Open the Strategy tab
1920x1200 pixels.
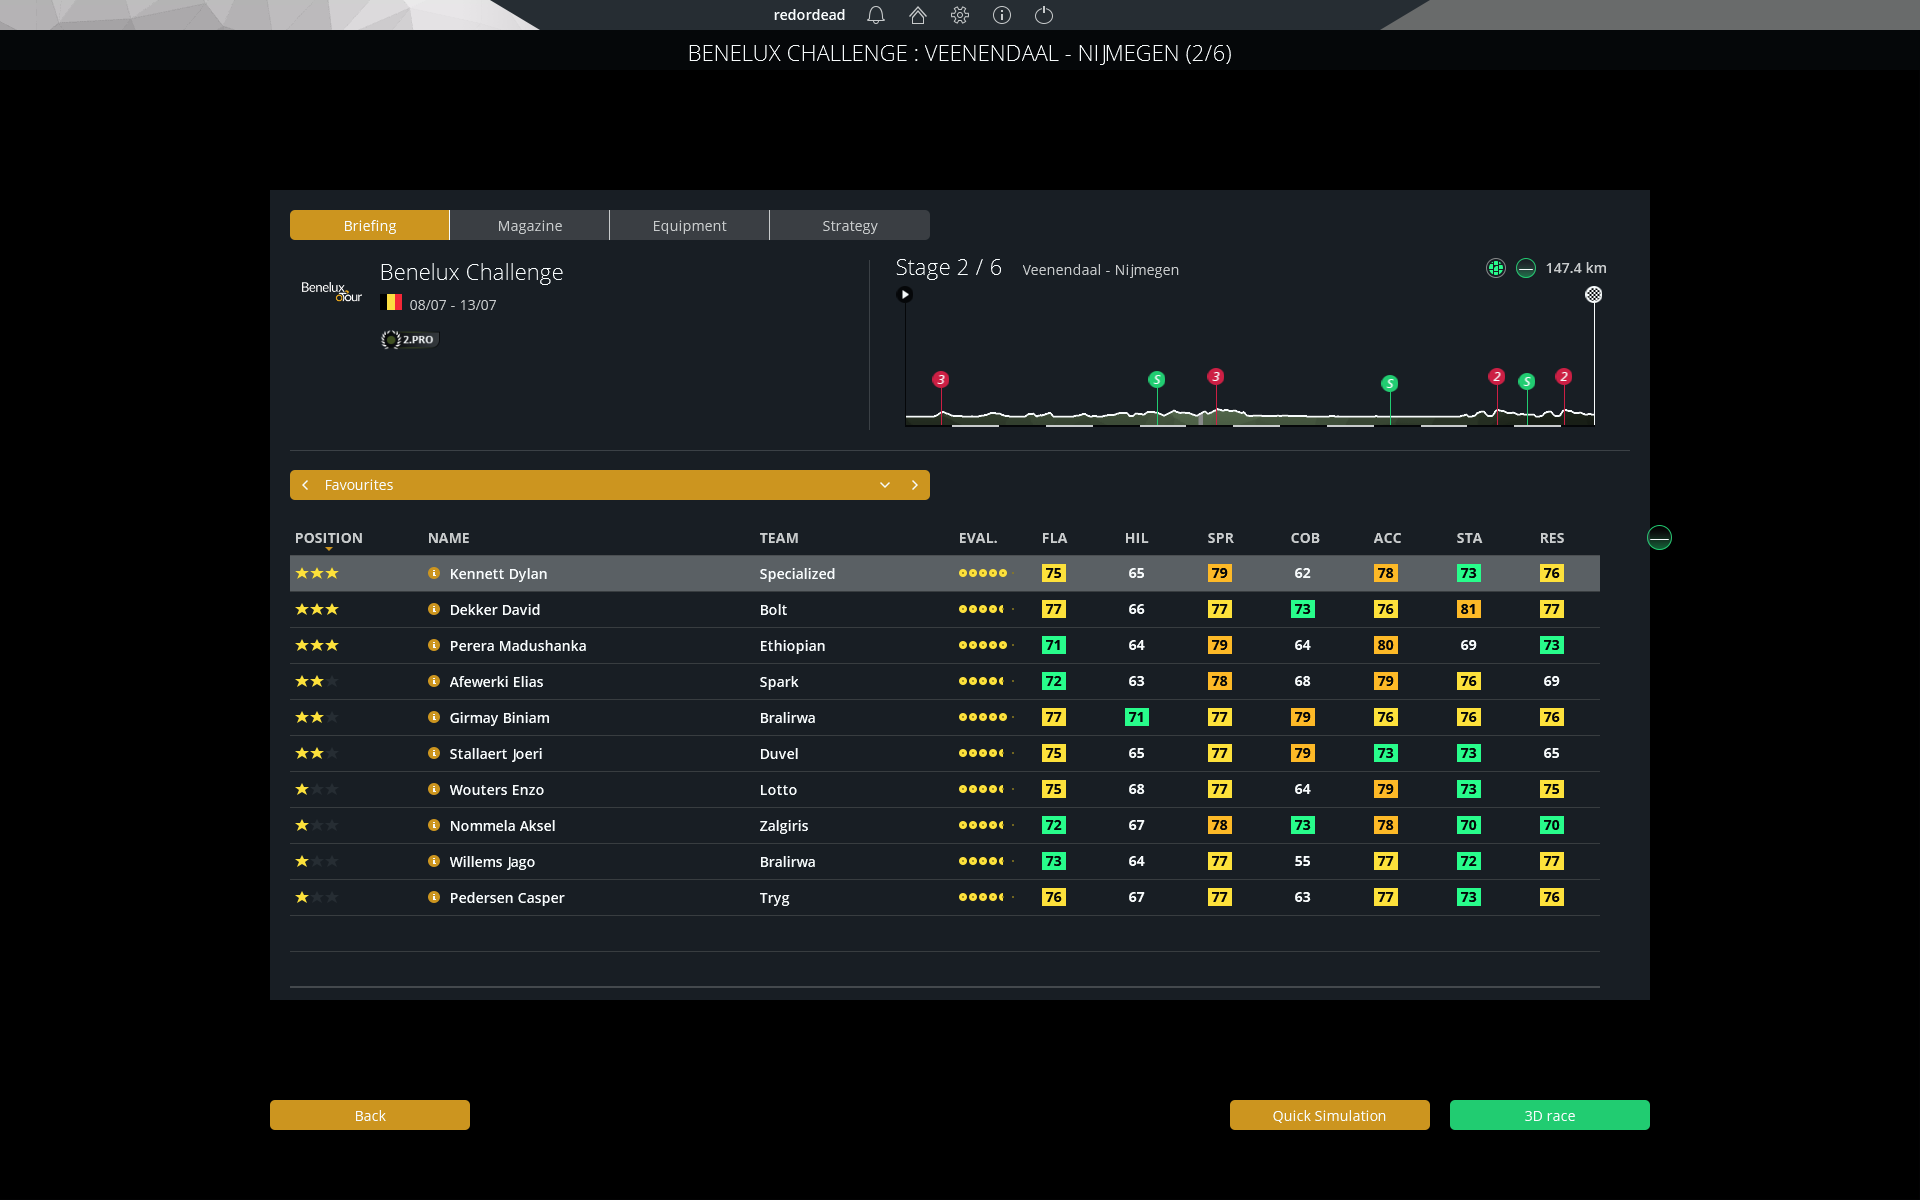(850, 226)
